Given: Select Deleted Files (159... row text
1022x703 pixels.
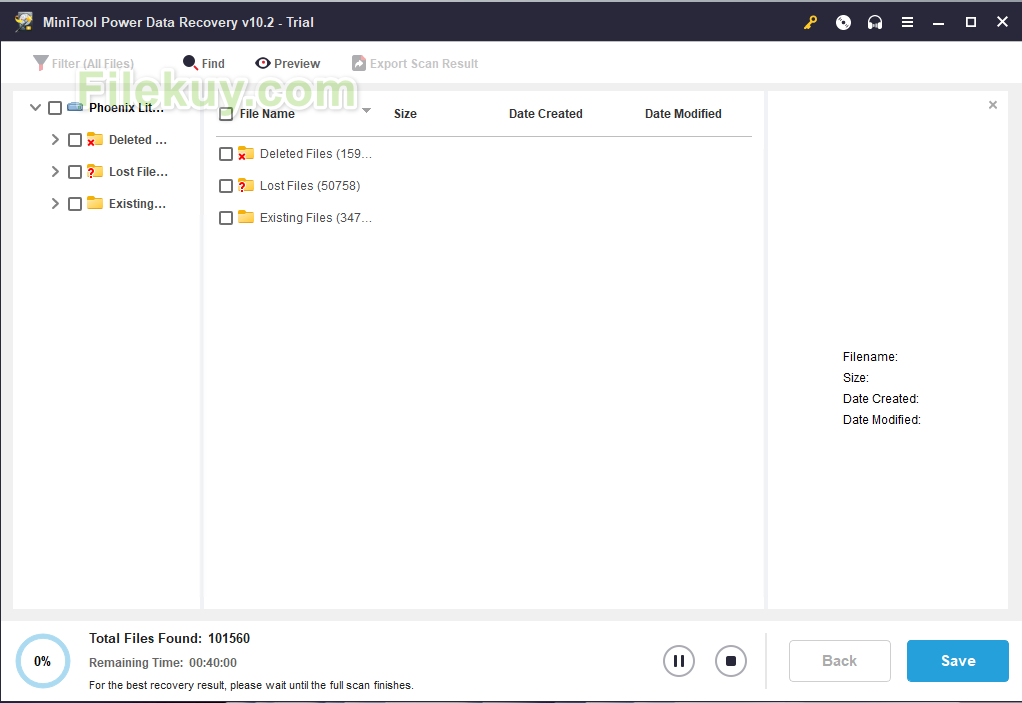Looking at the screenshot, I should [x=316, y=154].
